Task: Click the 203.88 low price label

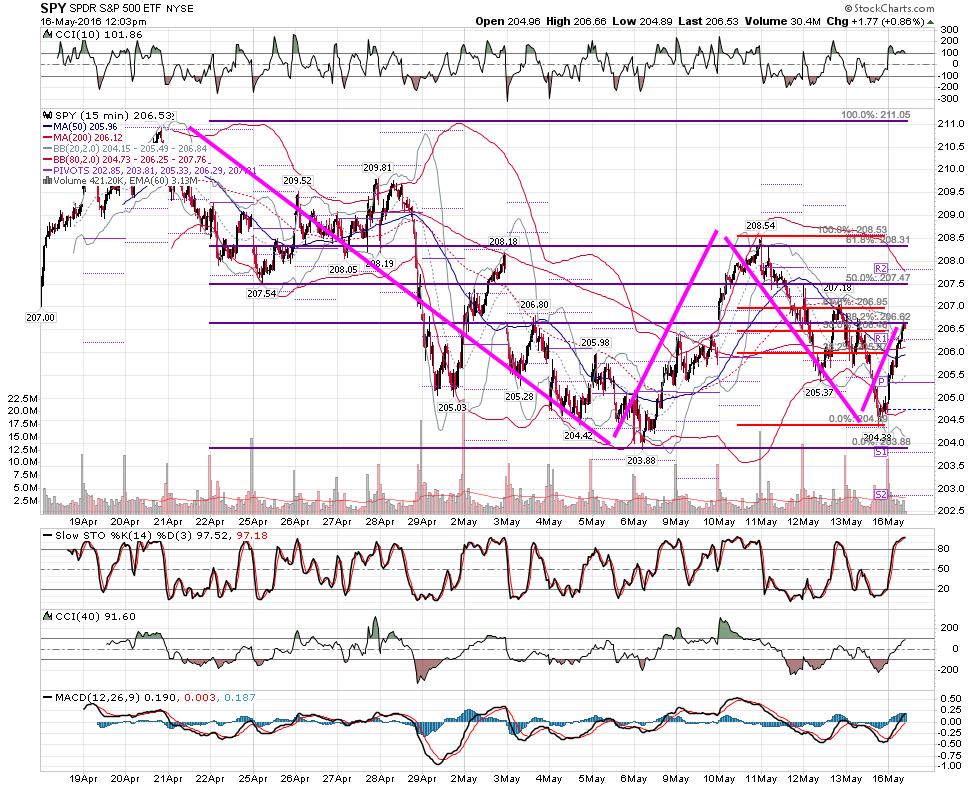Action: [641, 461]
